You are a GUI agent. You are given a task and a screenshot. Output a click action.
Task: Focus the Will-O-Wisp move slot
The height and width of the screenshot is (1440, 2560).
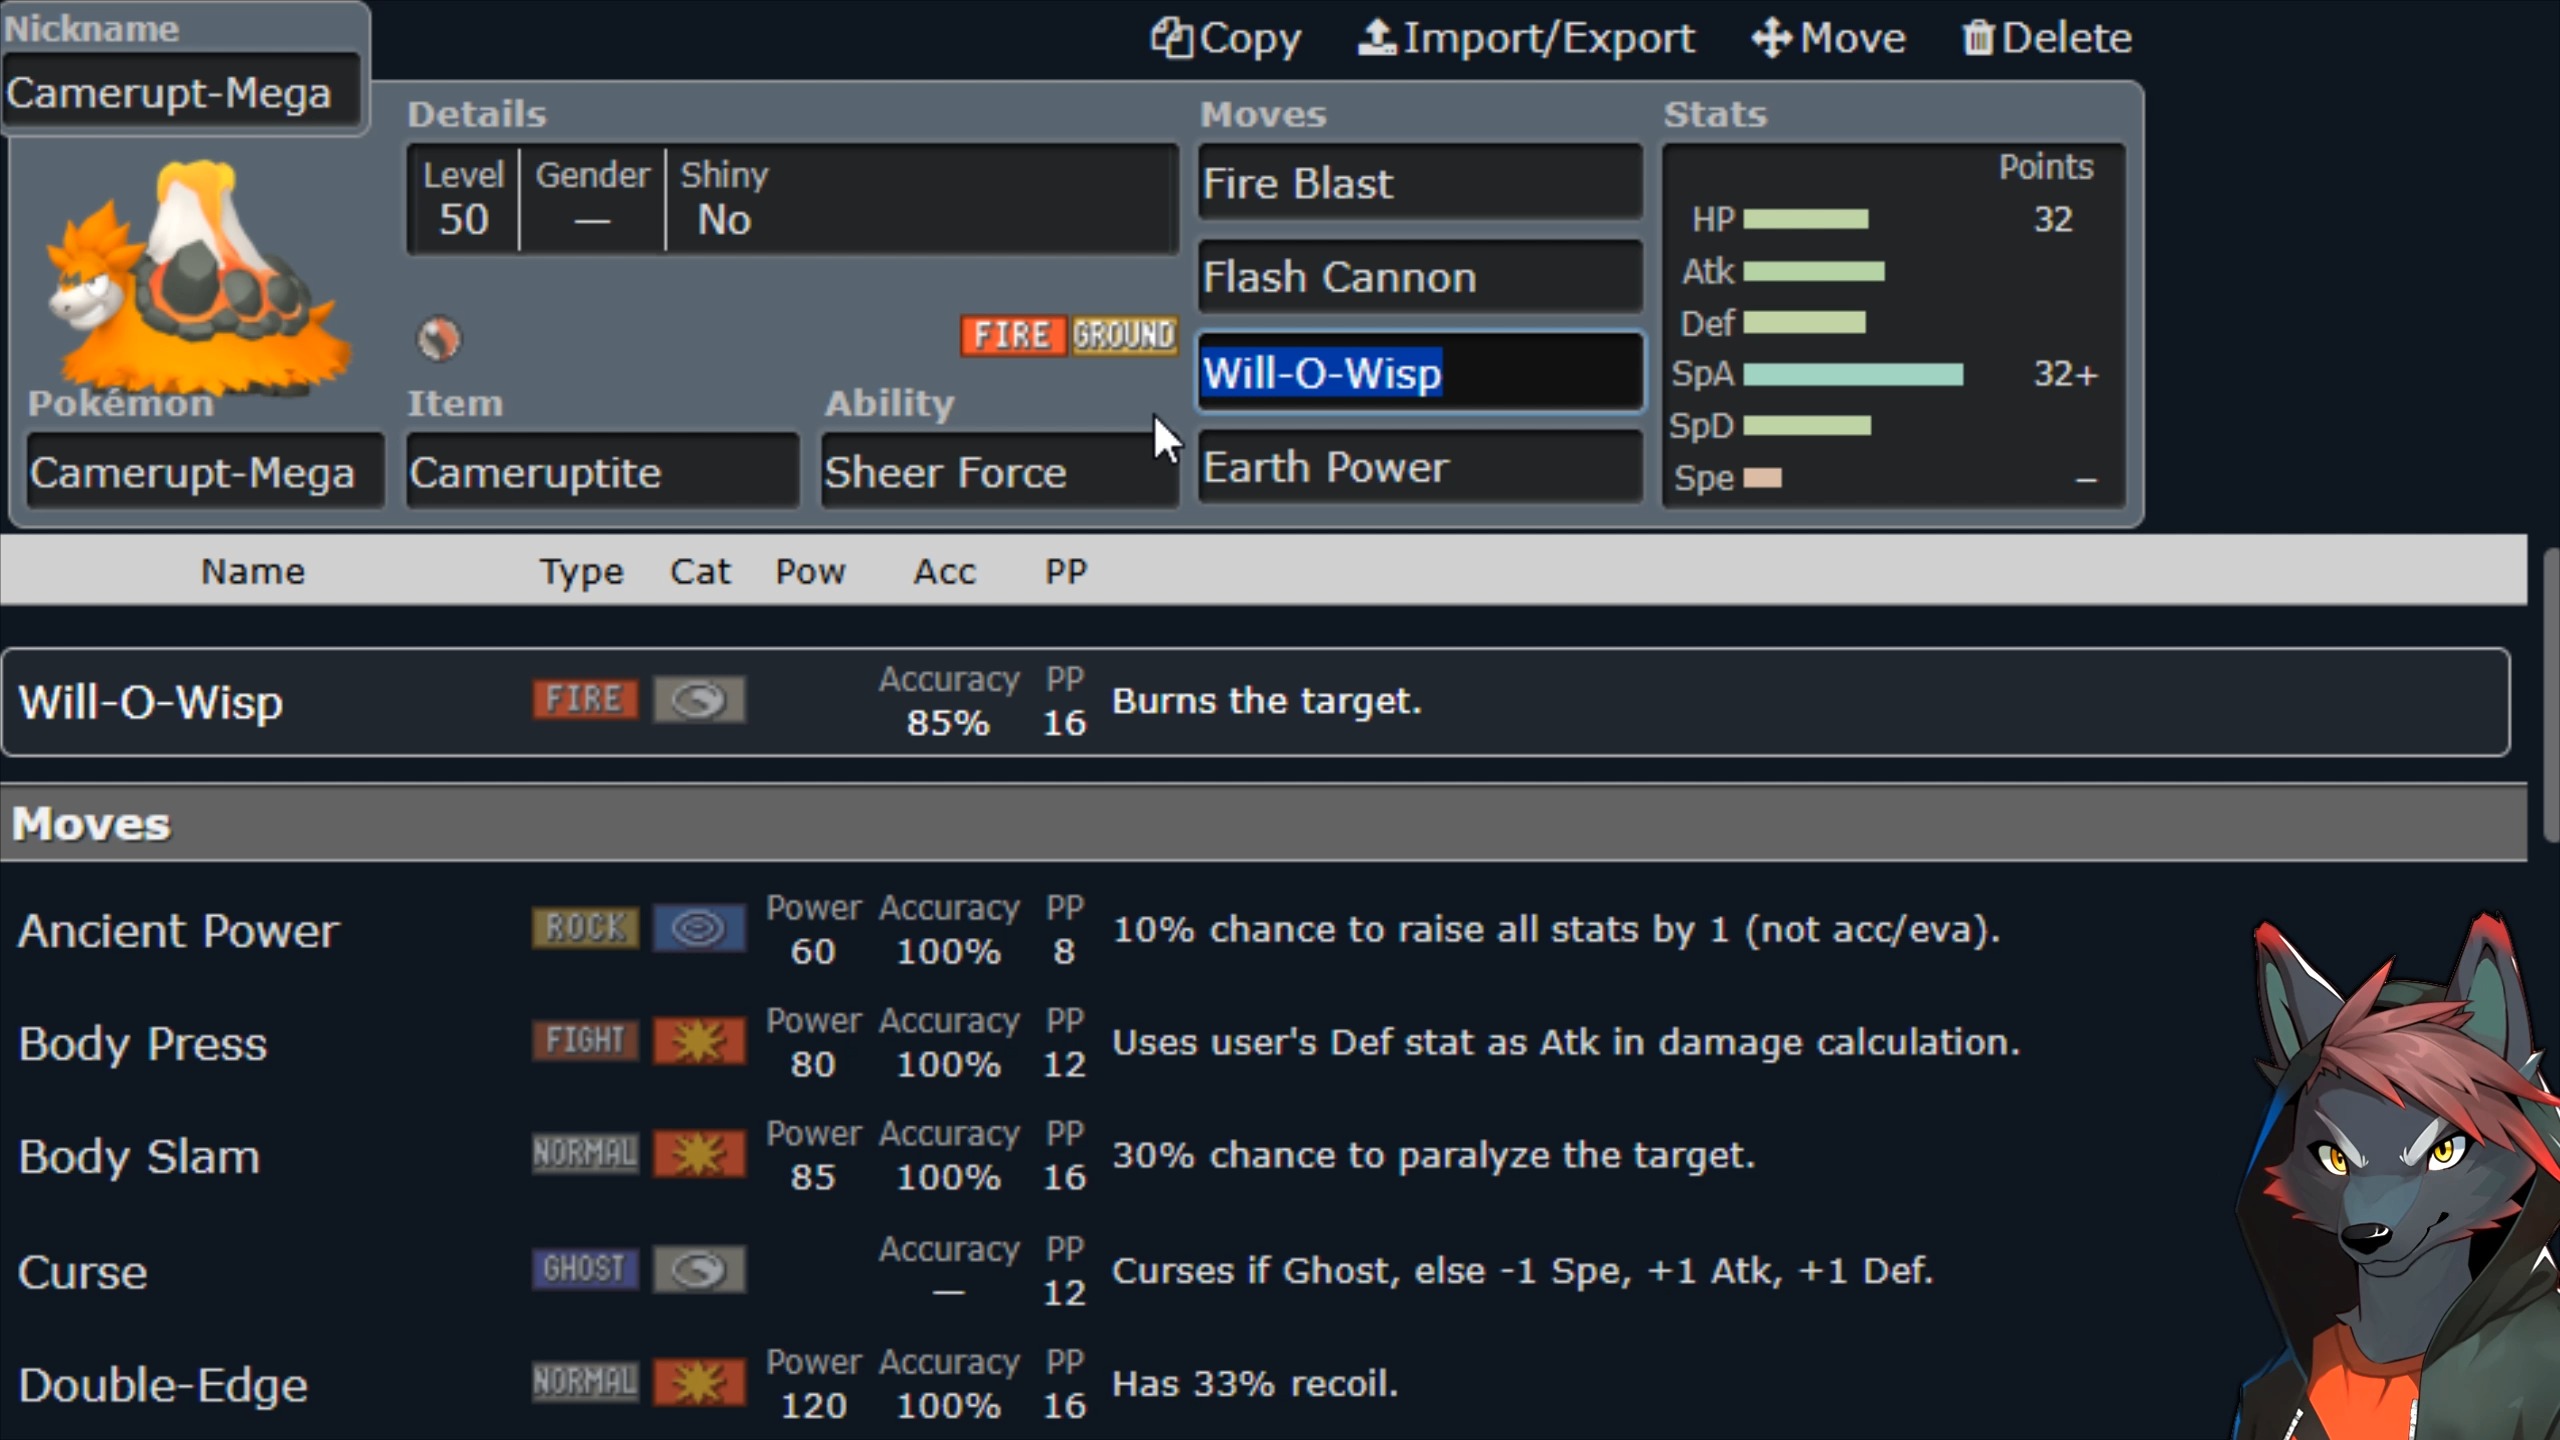click(x=1420, y=373)
